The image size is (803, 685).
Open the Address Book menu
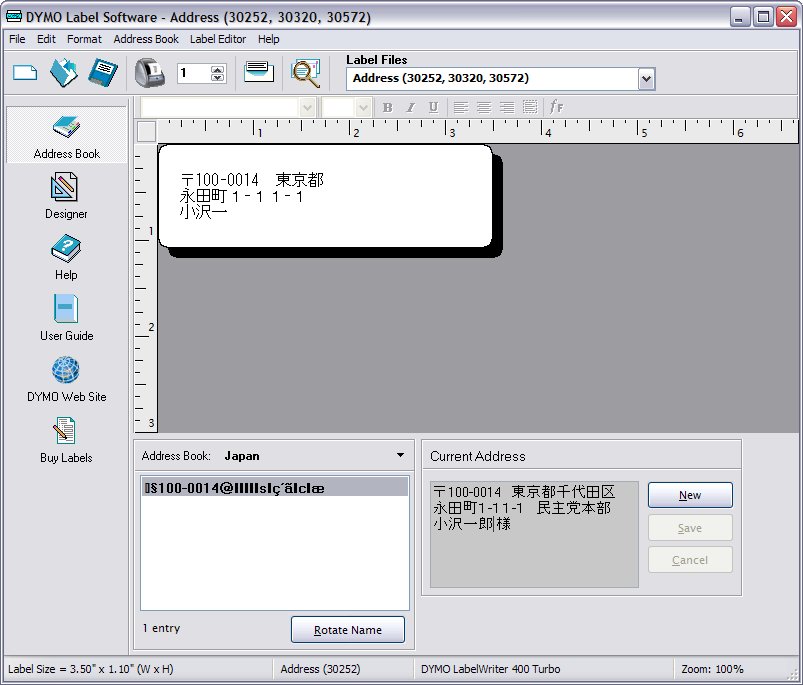point(146,39)
